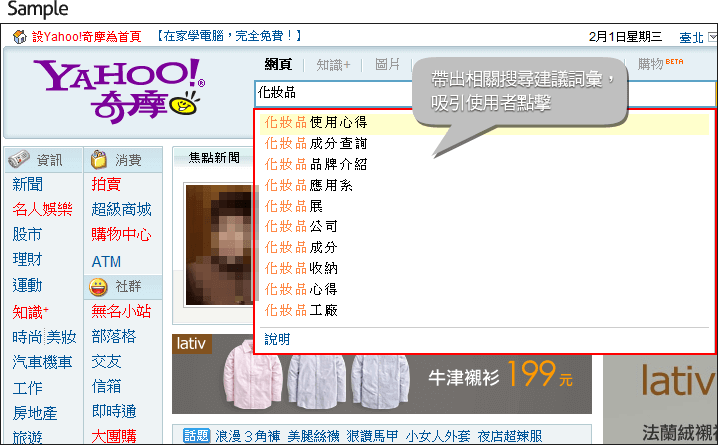Switch to the 圖片 search tab
This screenshot has width=718, height=445.
point(387,64)
